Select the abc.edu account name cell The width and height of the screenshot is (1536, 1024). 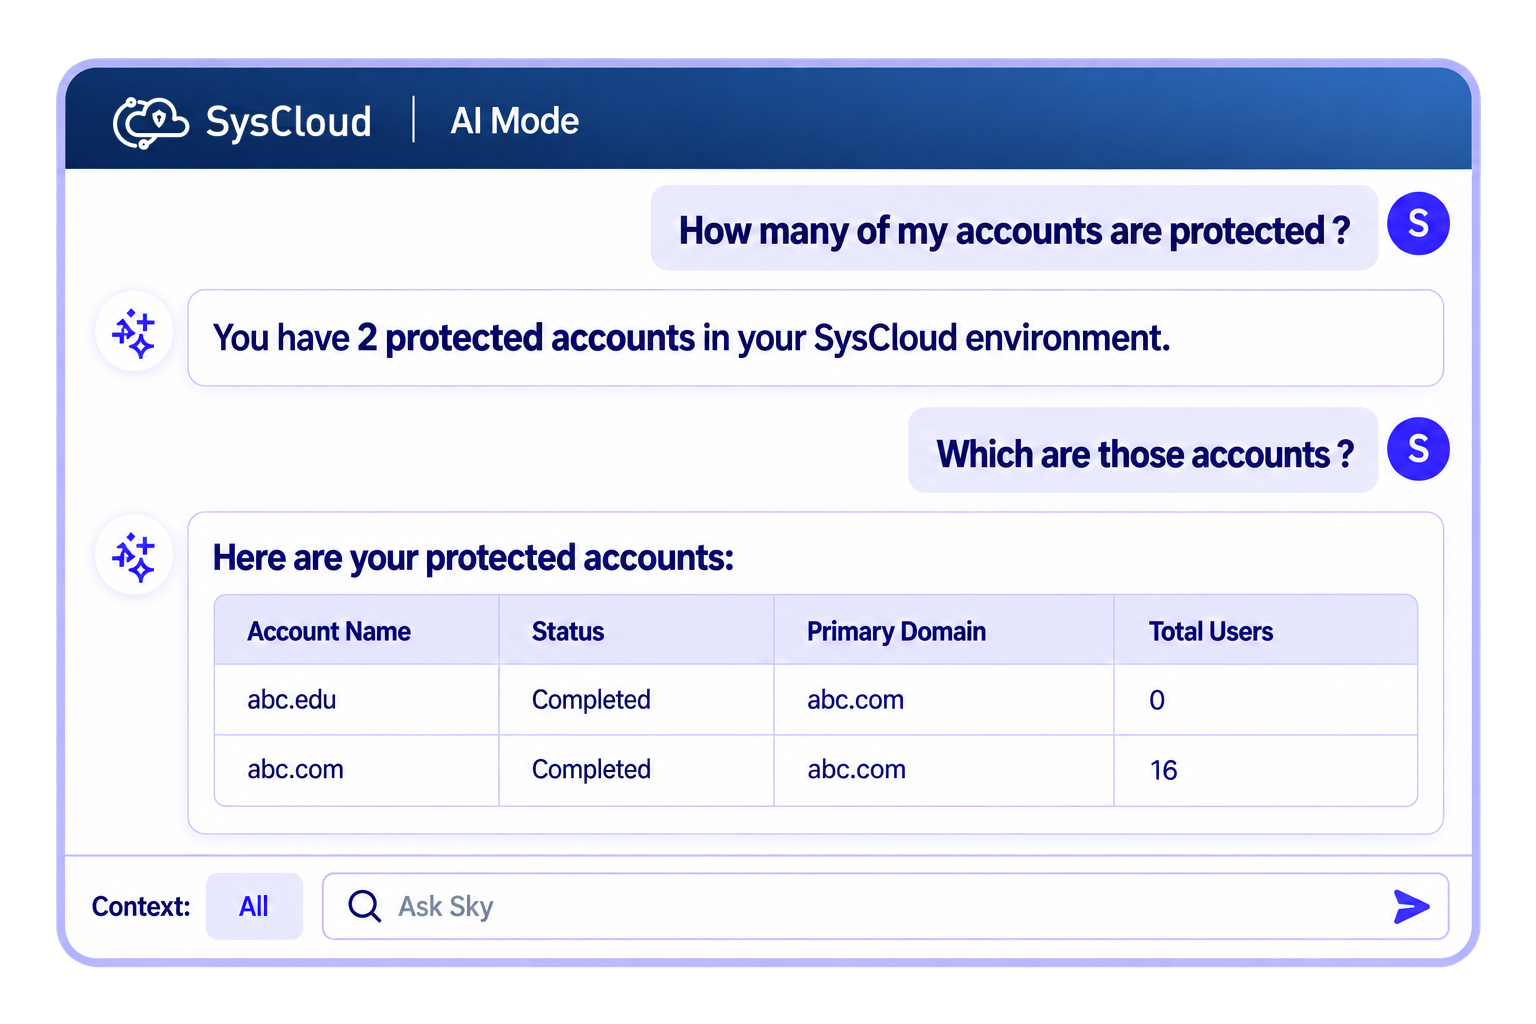[357, 700]
